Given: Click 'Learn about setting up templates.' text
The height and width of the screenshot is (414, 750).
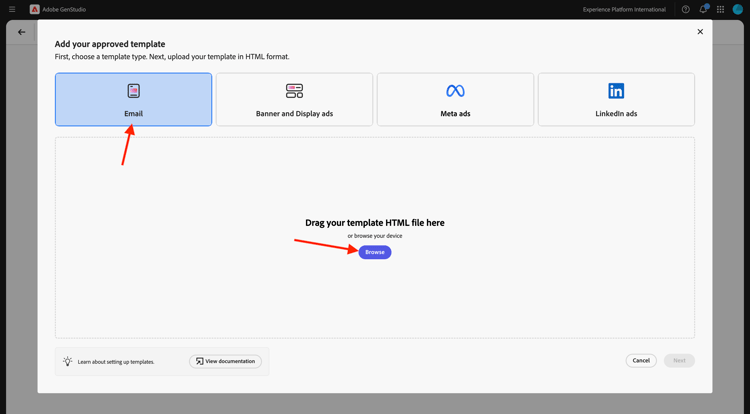Looking at the screenshot, I should (116, 362).
